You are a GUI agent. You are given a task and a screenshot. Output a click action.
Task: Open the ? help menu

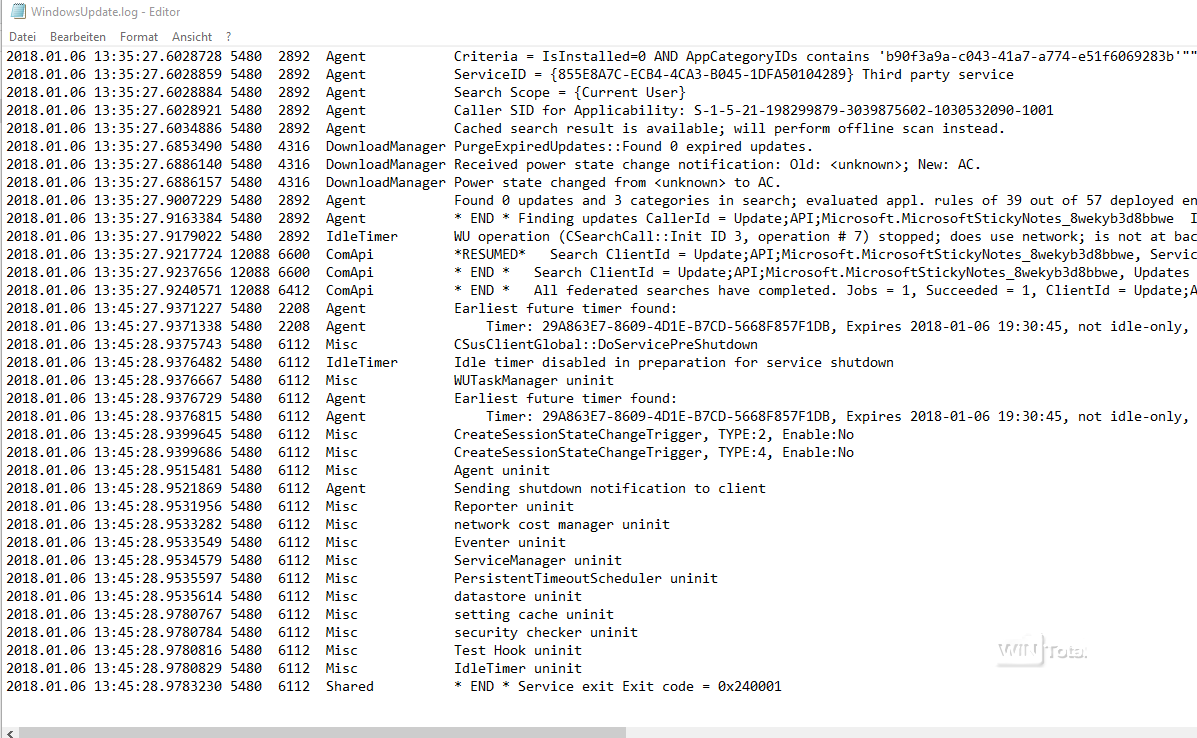coord(229,36)
